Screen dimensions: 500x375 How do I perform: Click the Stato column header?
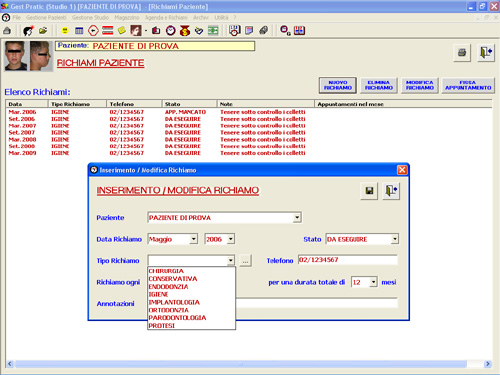pos(190,104)
